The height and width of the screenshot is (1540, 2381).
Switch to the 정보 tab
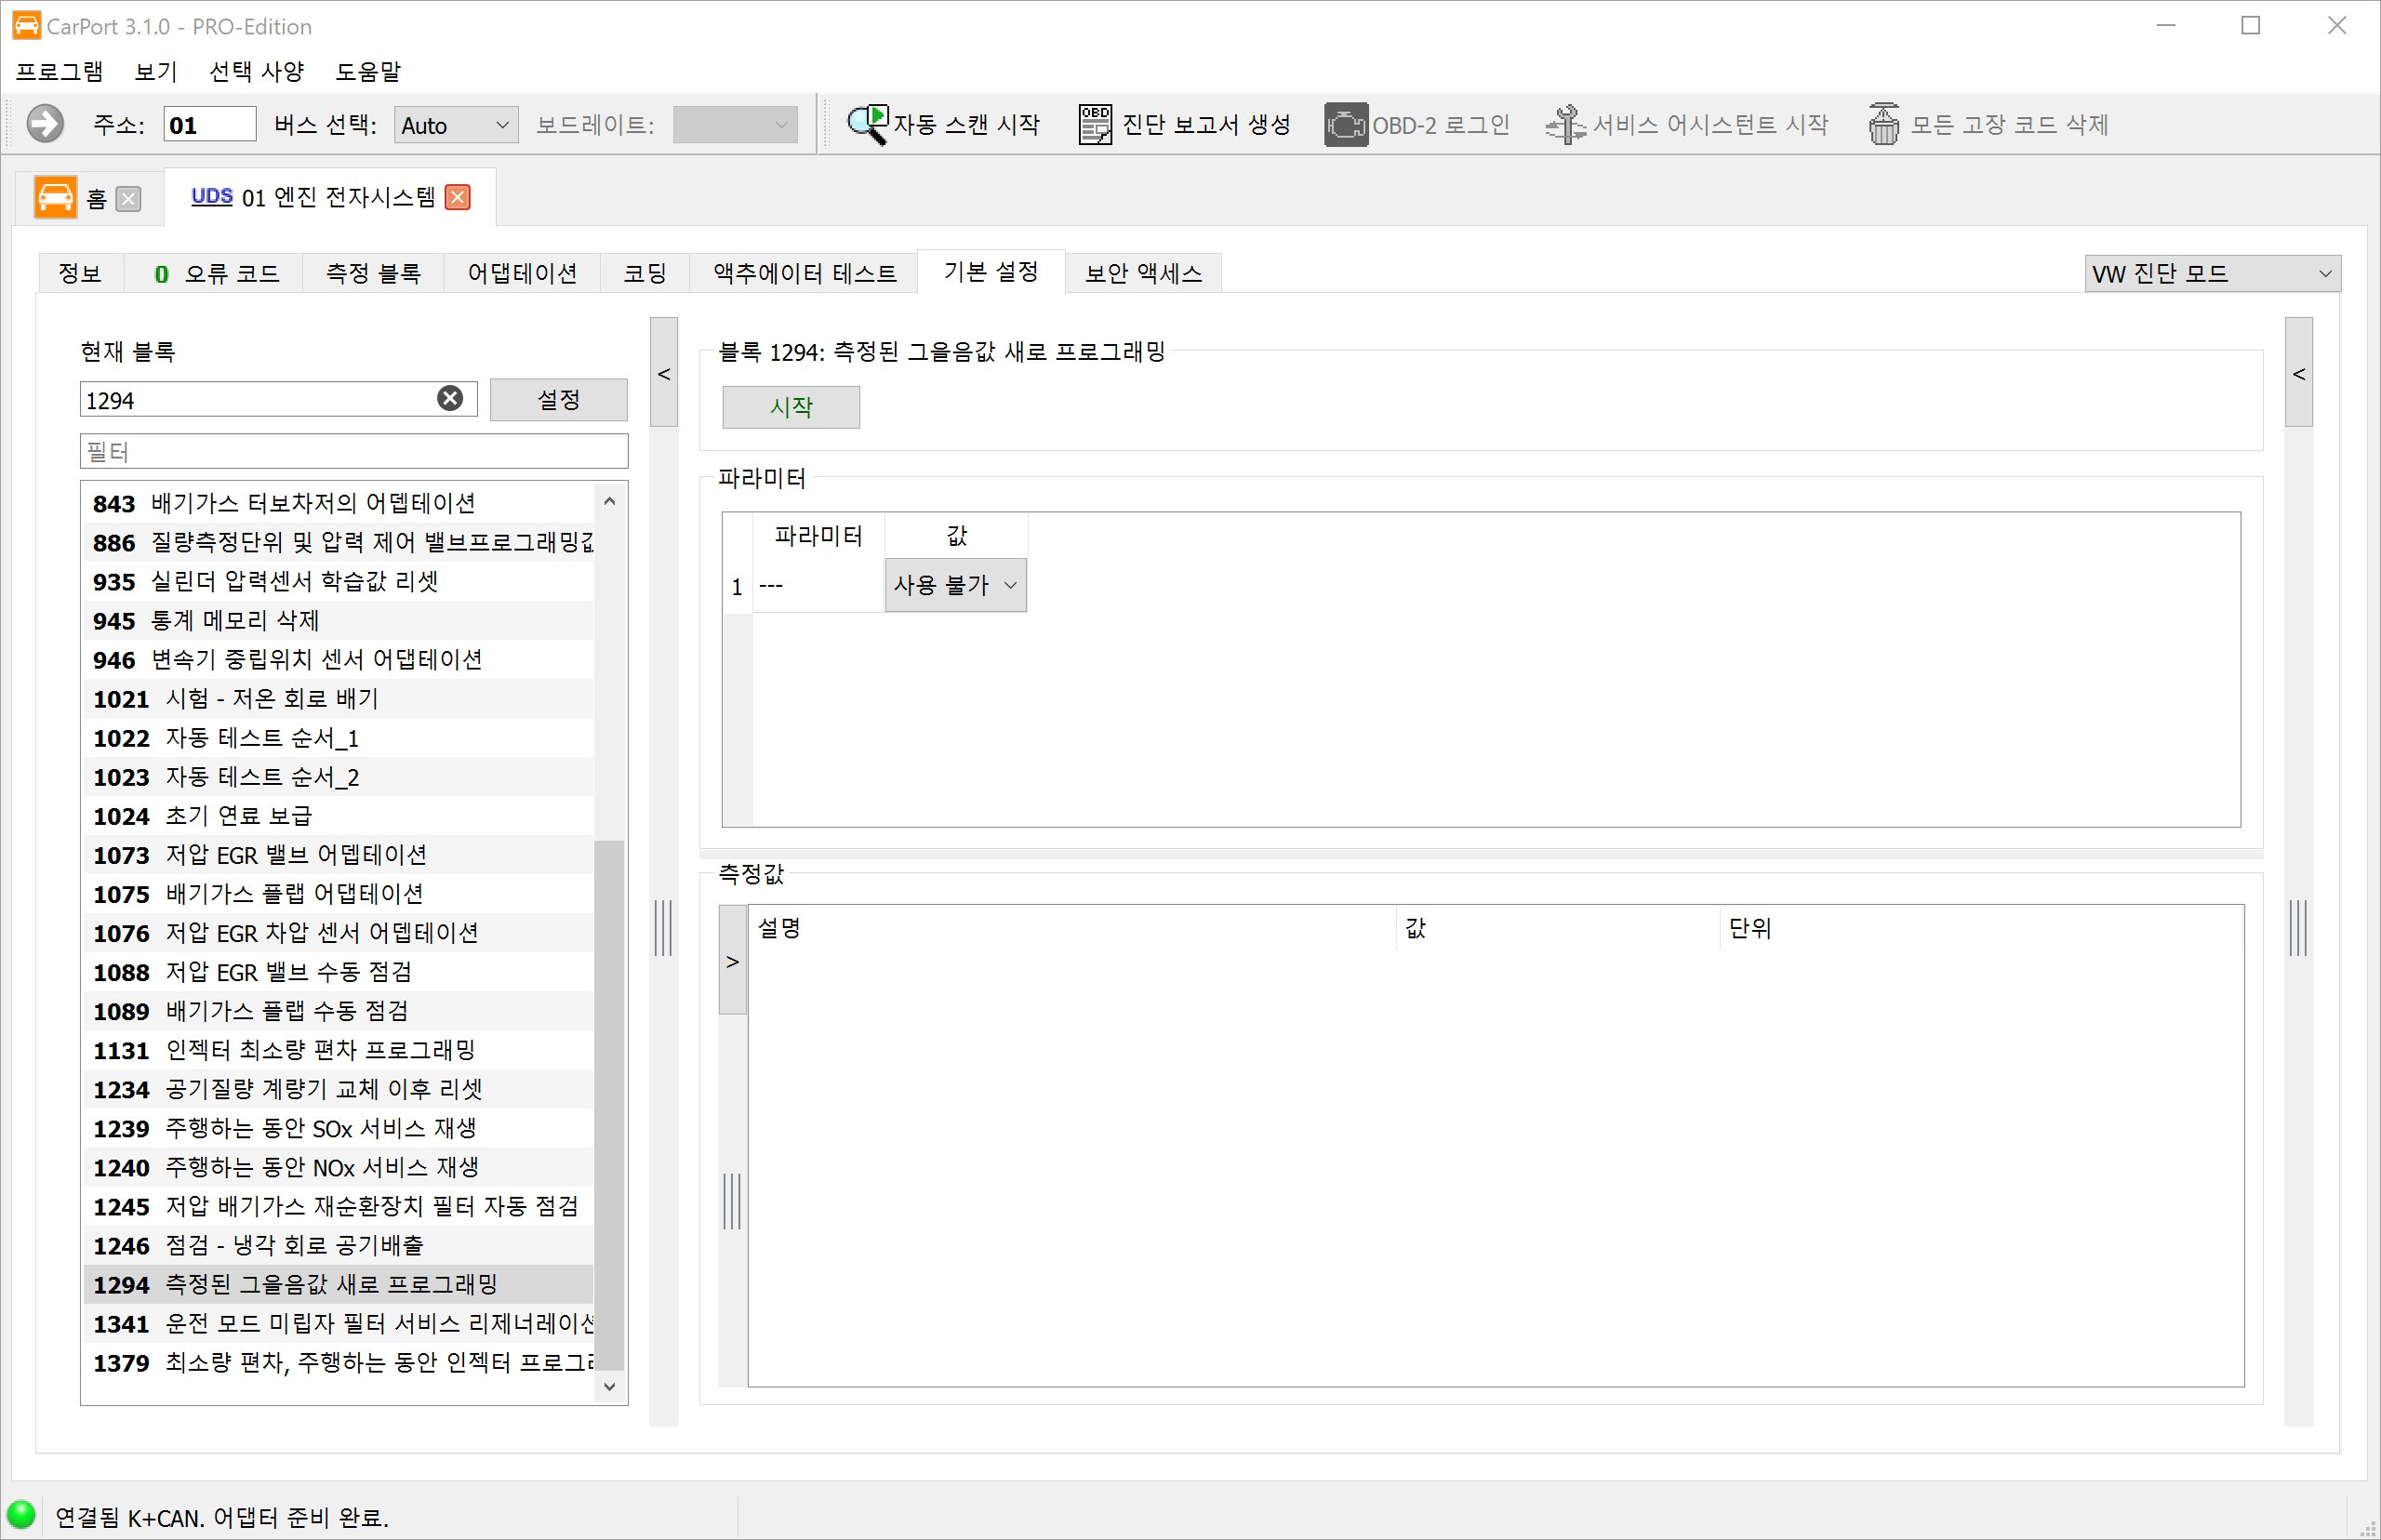click(x=80, y=273)
